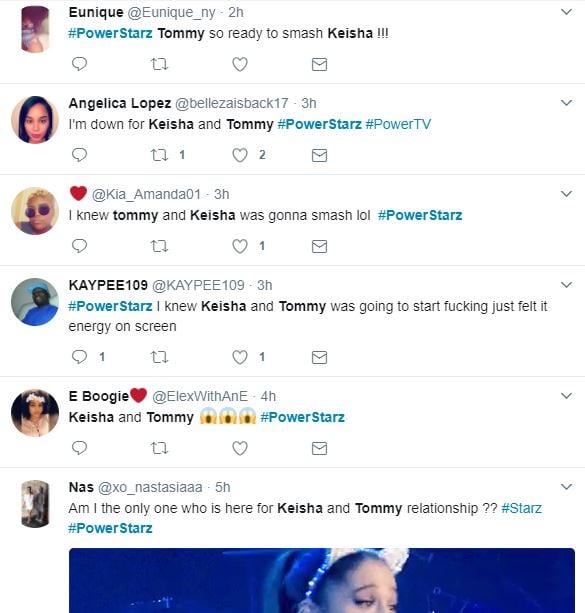585x613 pixels.
Task: Reply to E Boogie's tweet
Action: click(x=79, y=448)
